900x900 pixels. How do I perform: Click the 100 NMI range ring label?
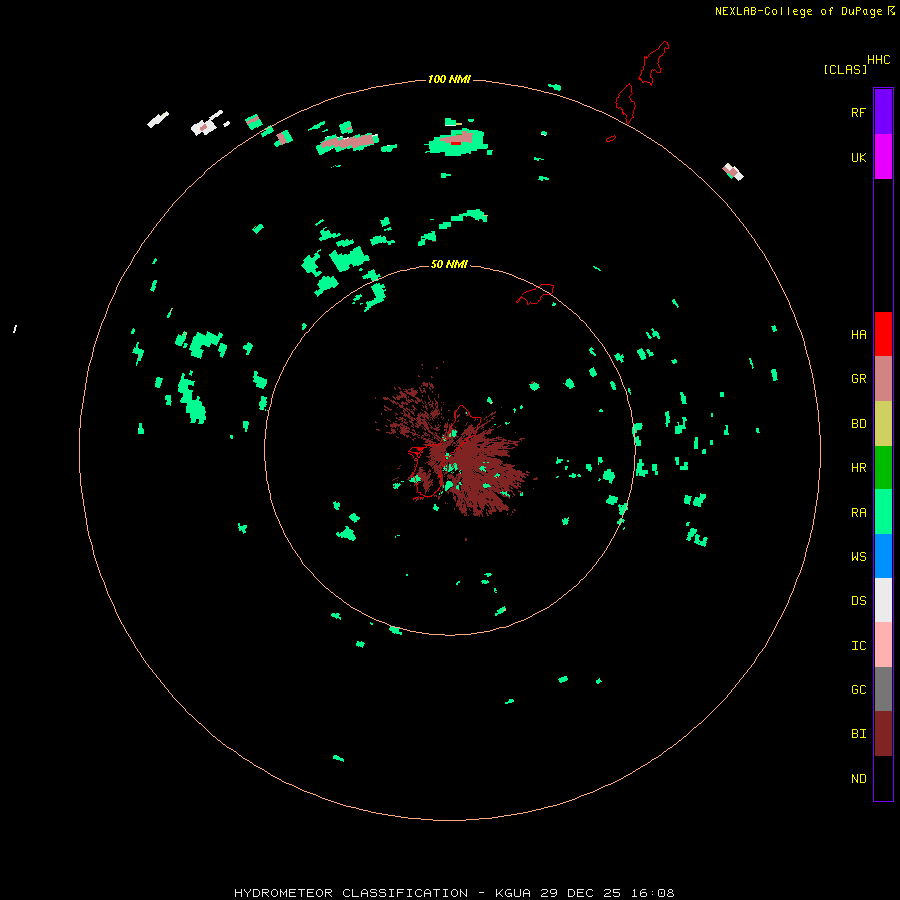[x=449, y=79]
